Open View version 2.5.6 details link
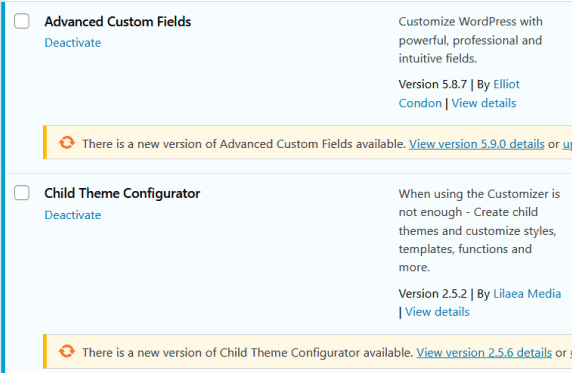This screenshot has width=572, height=373. point(484,353)
